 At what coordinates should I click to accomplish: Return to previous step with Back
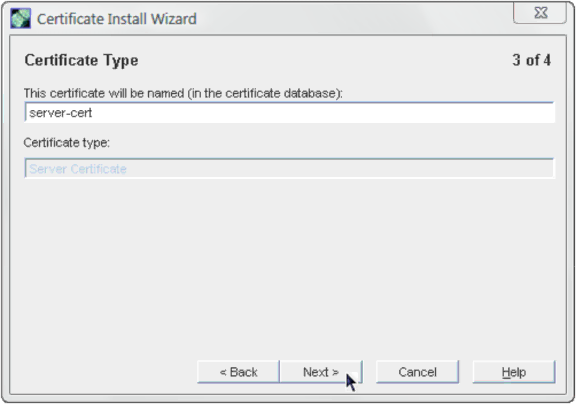(238, 372)
